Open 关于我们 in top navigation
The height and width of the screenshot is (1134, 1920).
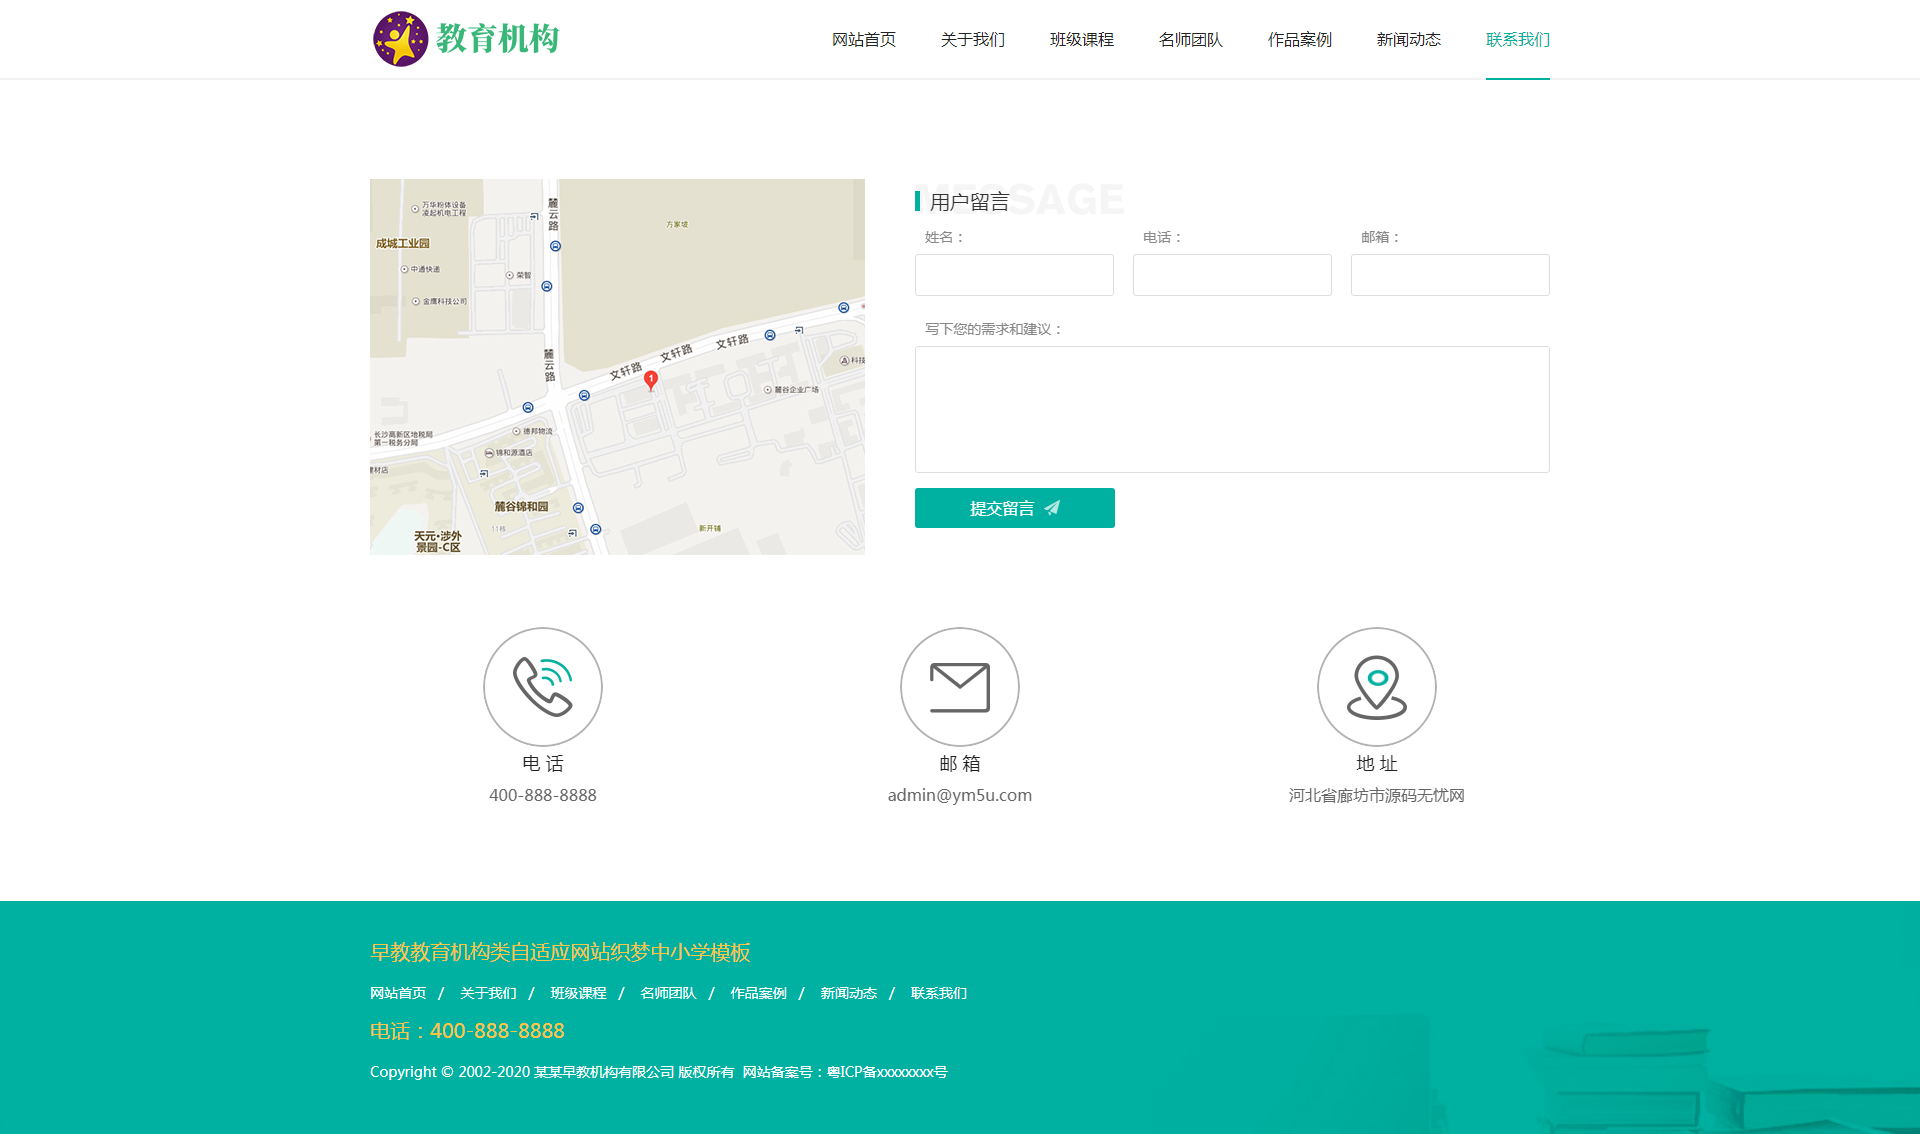[x=973, y=40]
